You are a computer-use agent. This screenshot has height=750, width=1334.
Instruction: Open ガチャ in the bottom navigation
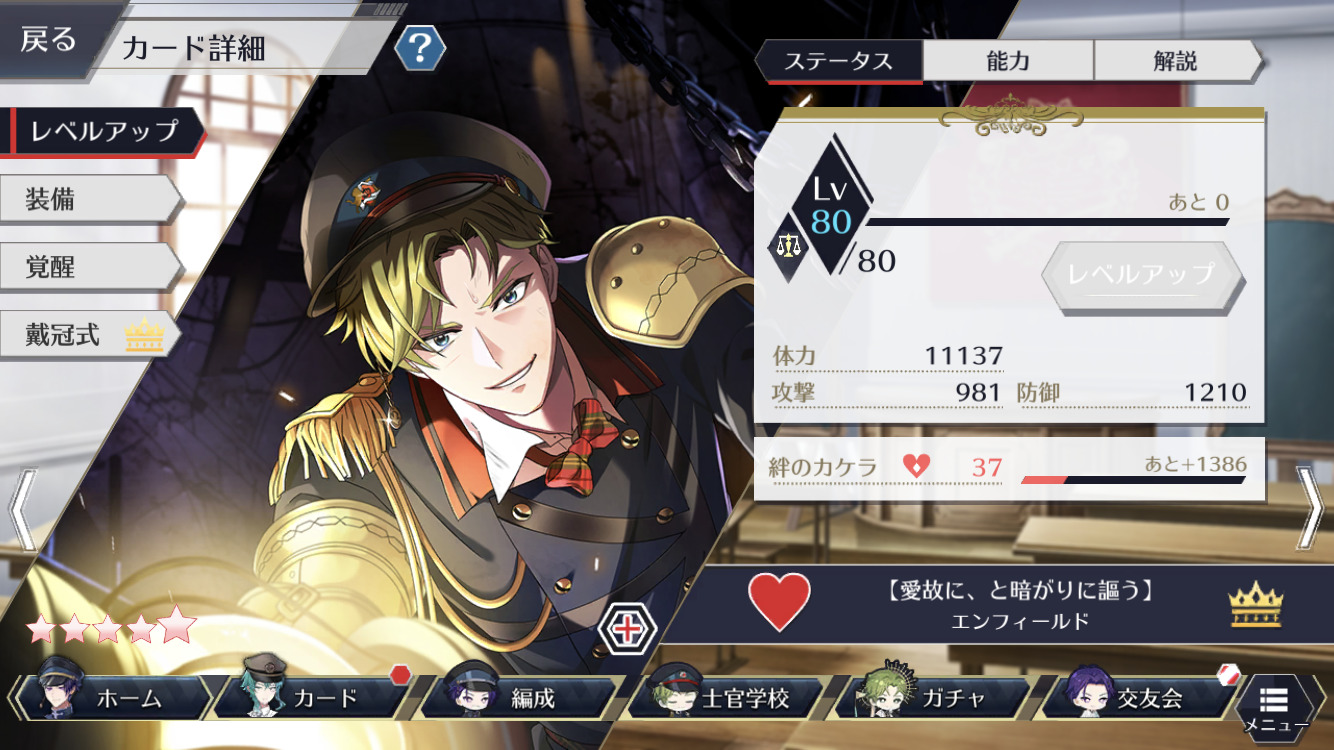[x=932, y=696]
